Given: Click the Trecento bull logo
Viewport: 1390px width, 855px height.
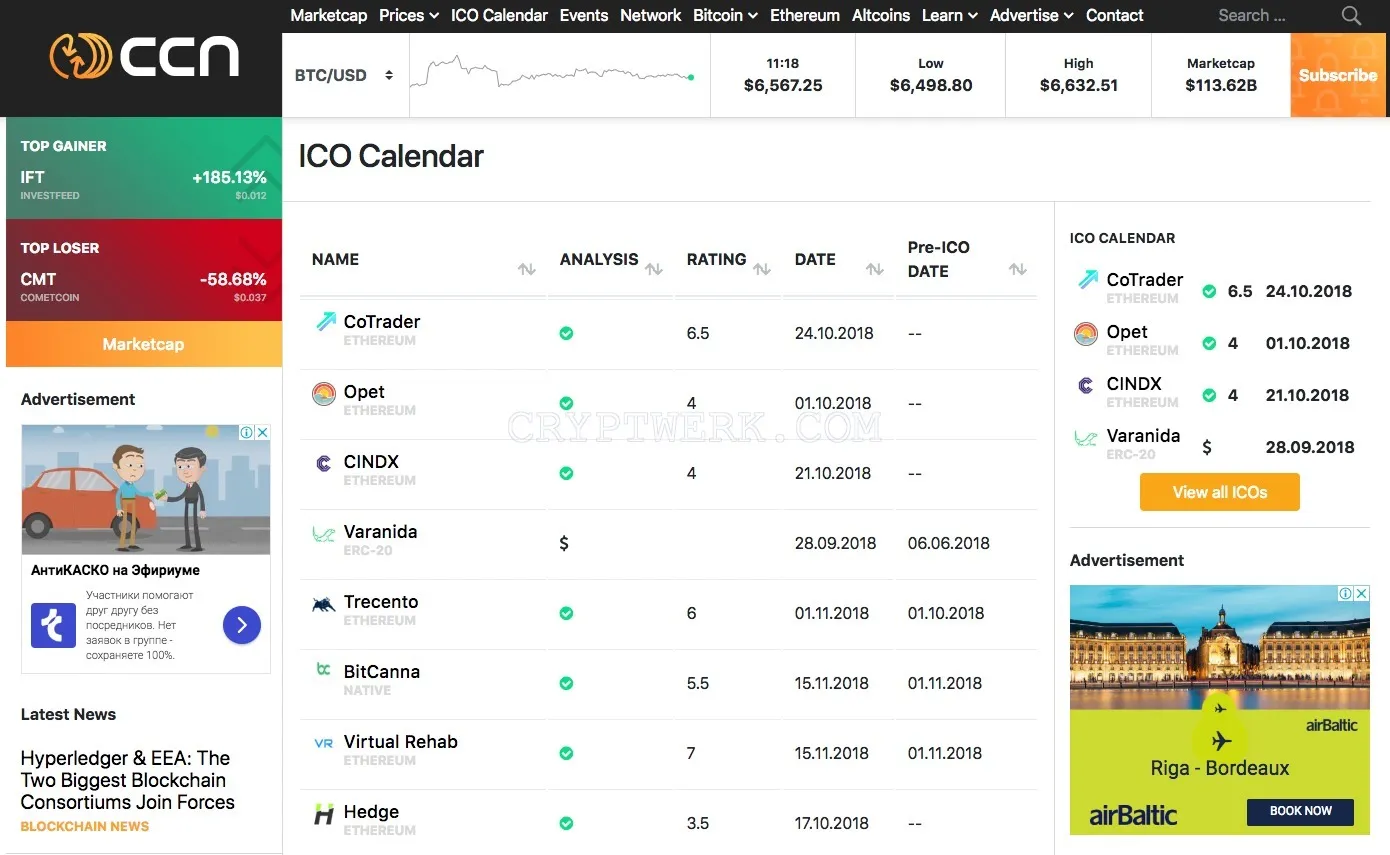Looking at the screenshot, I should tap(324, 603).
